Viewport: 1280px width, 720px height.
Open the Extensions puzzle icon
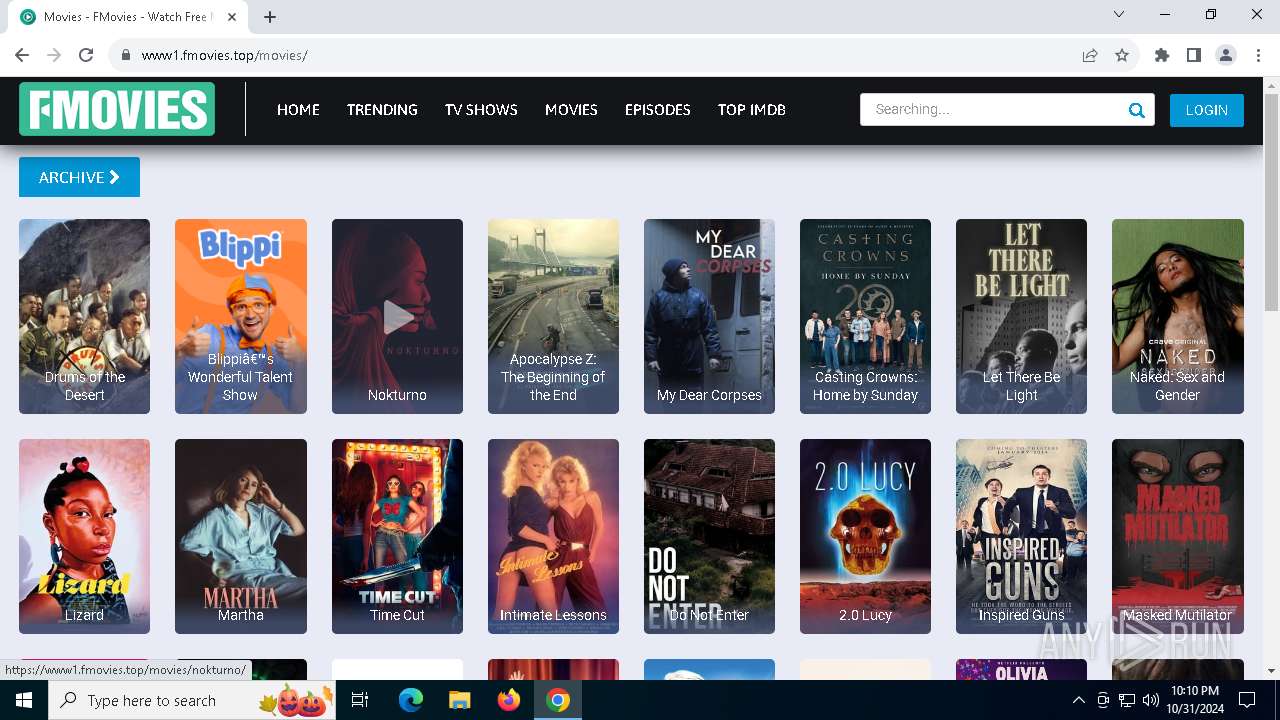tap(1162, 55)
